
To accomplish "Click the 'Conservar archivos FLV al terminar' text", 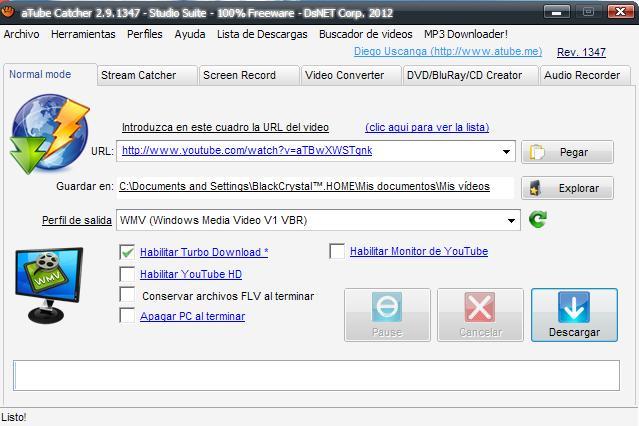I will point(228,296).
